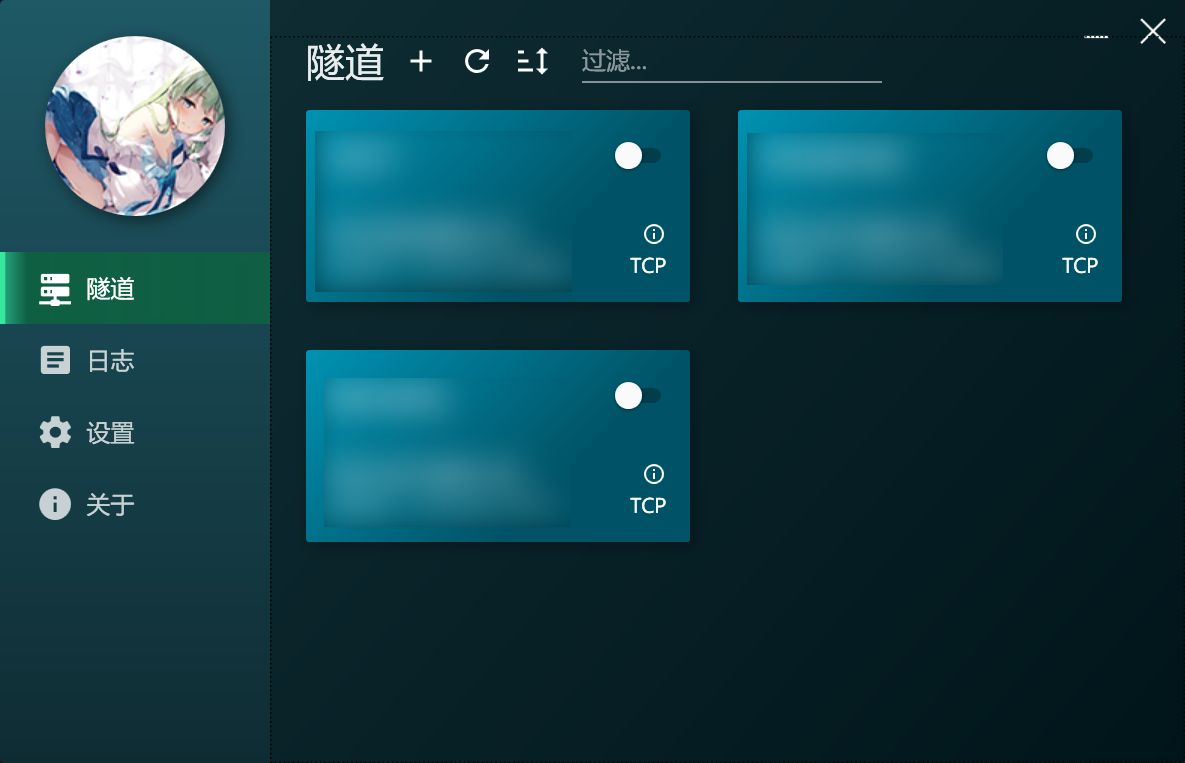
Task: Select the 隧道 sidebar item
Action: pos(135,288)
